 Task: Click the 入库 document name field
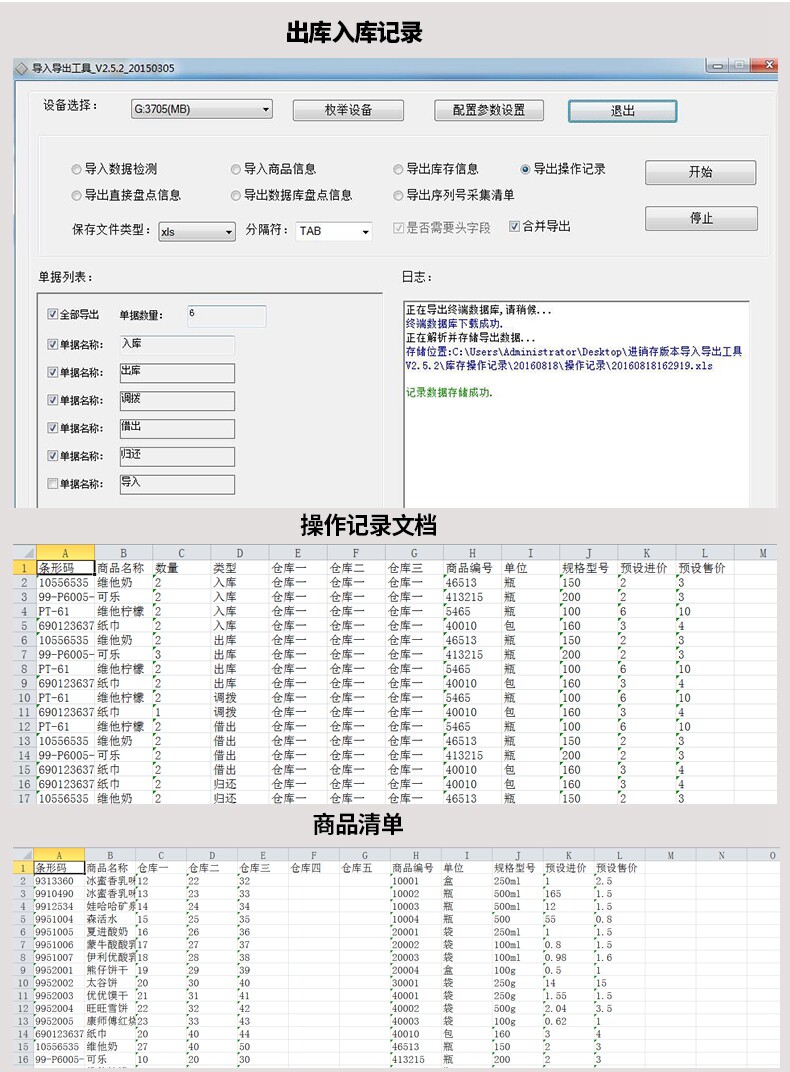click(177, 345)
